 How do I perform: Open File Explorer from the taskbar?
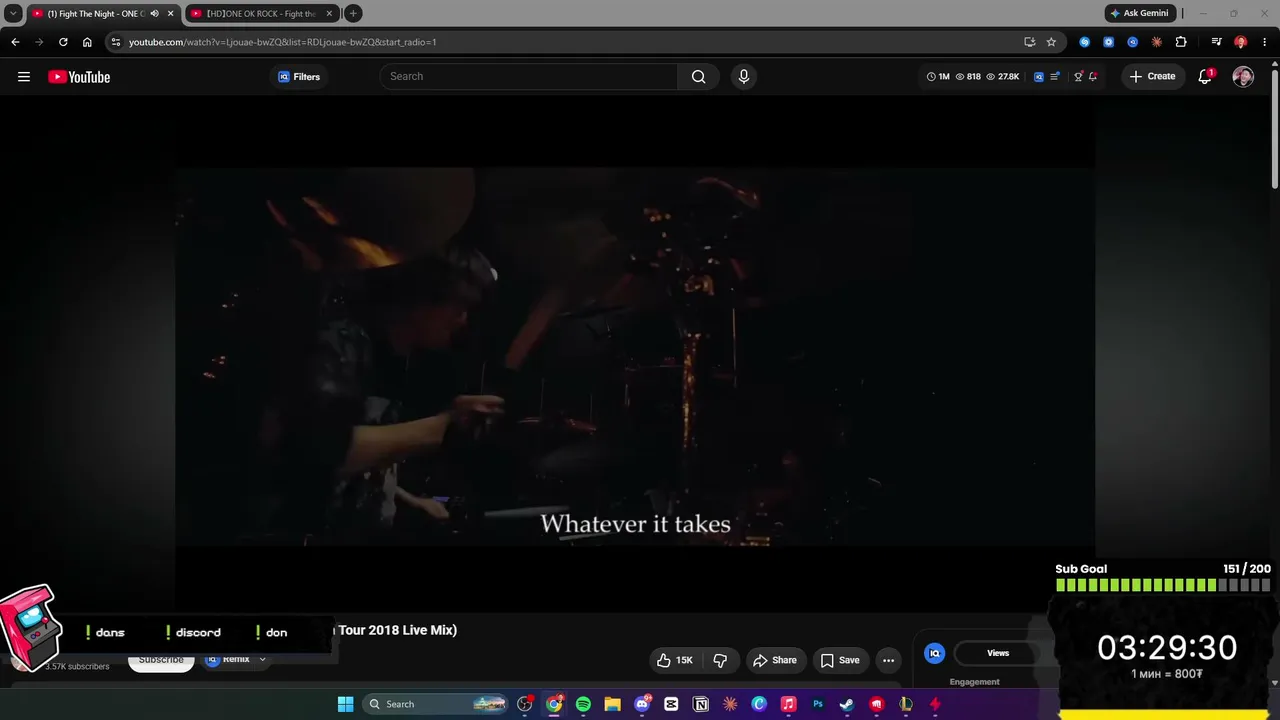click(x=612, y=704)
